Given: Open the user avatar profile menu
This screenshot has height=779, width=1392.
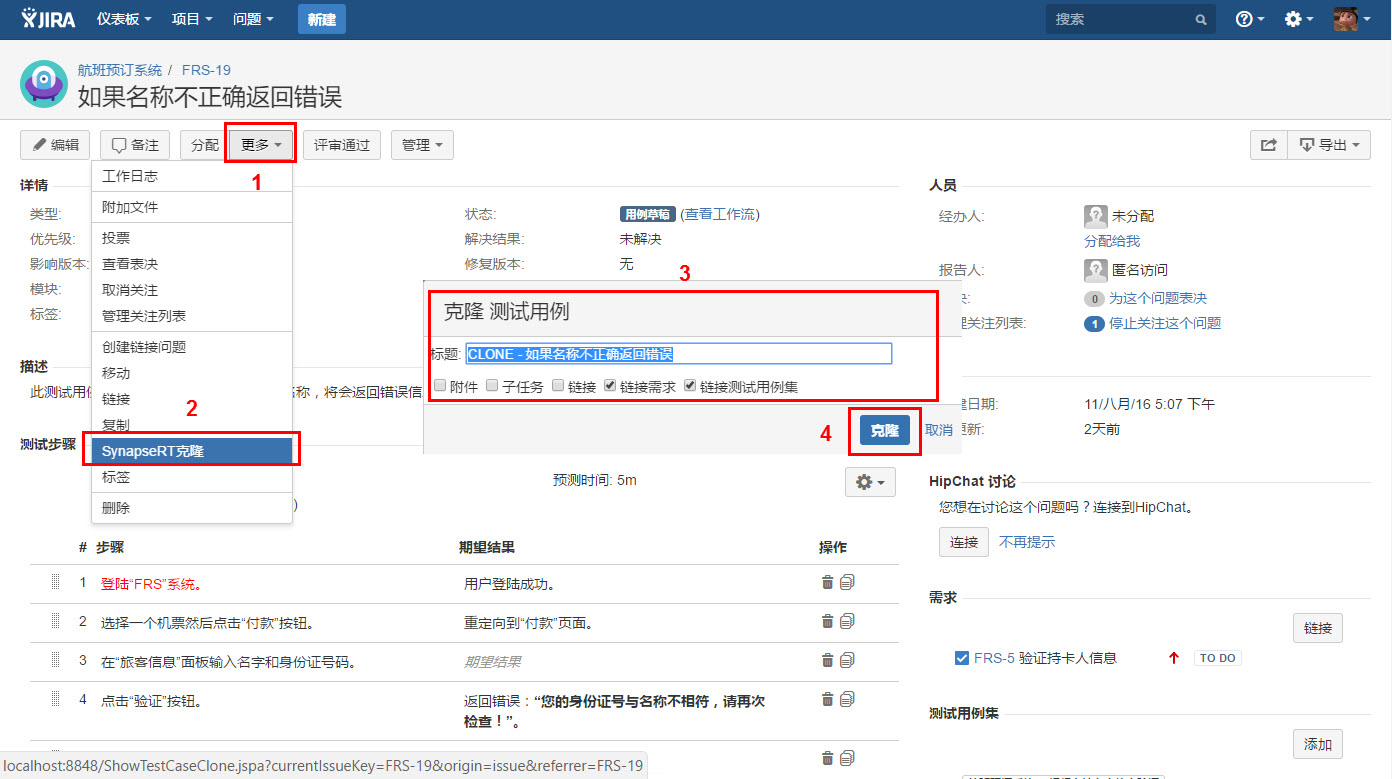Looking at the screenshot, I should [x=1352, y=19].
